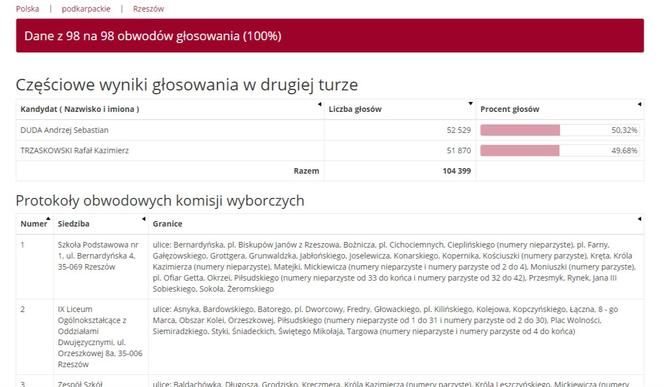The image size is (664, 387).
Task: Click the 50,32% percentage value
Action: [624, 130]
